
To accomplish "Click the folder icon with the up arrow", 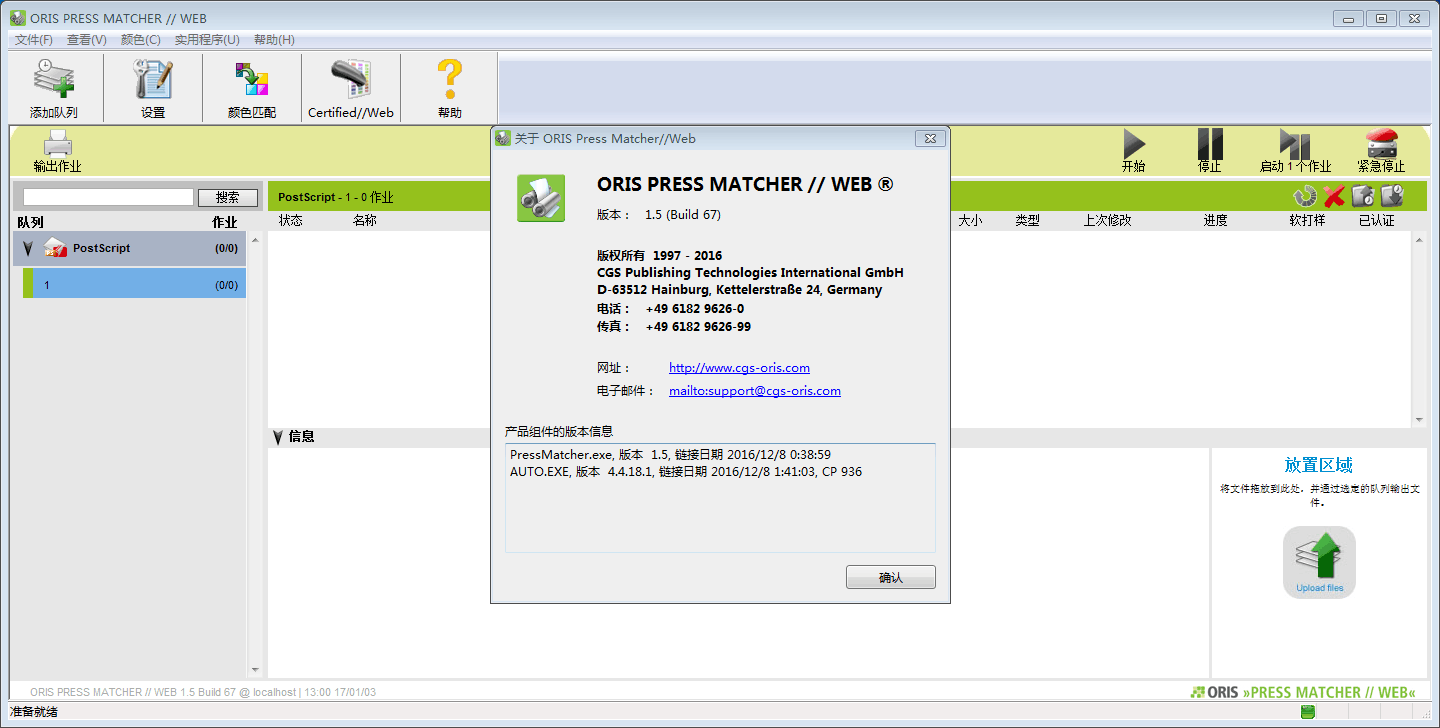I will click(x=1362, y=196).
